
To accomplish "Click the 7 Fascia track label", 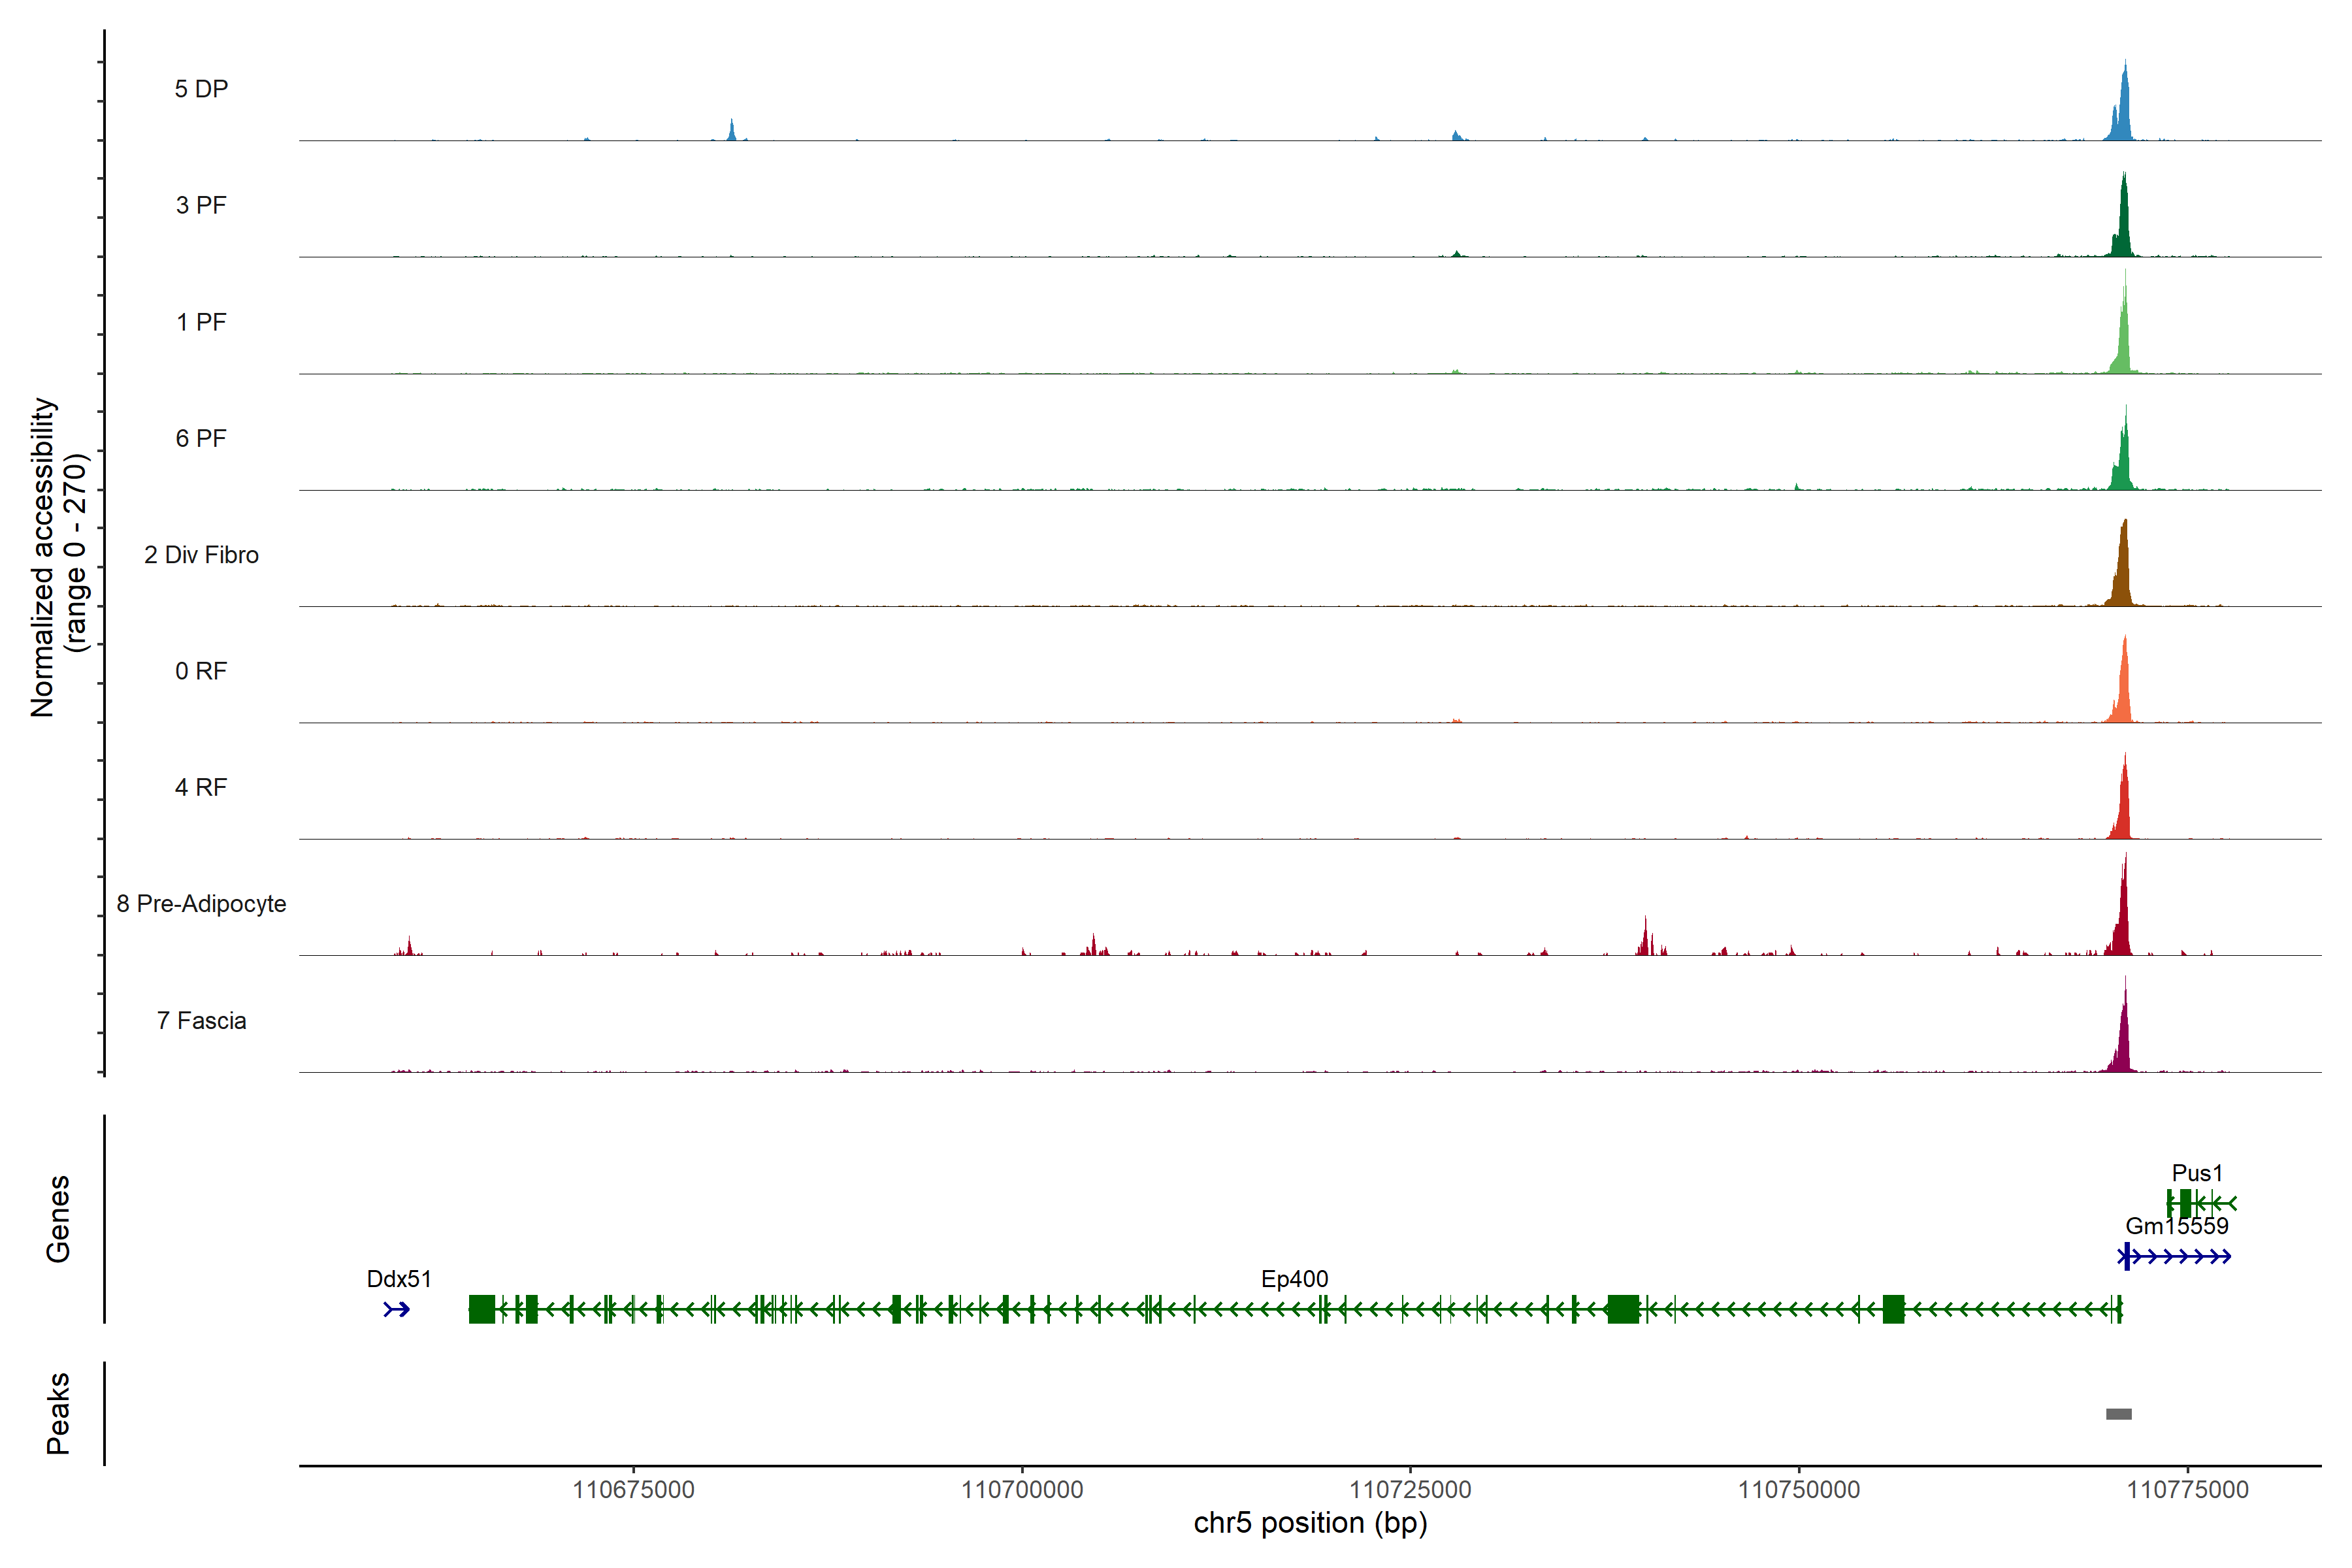I will pyautogui.click(x=201, y=1020).
